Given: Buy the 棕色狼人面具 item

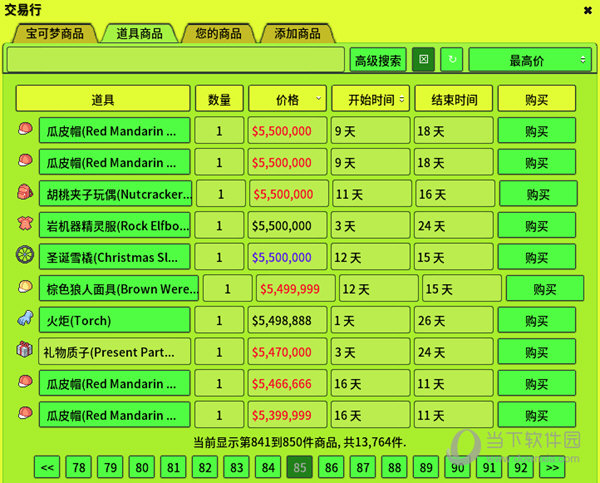Looking at the screenshot, I should pos(545,289).
